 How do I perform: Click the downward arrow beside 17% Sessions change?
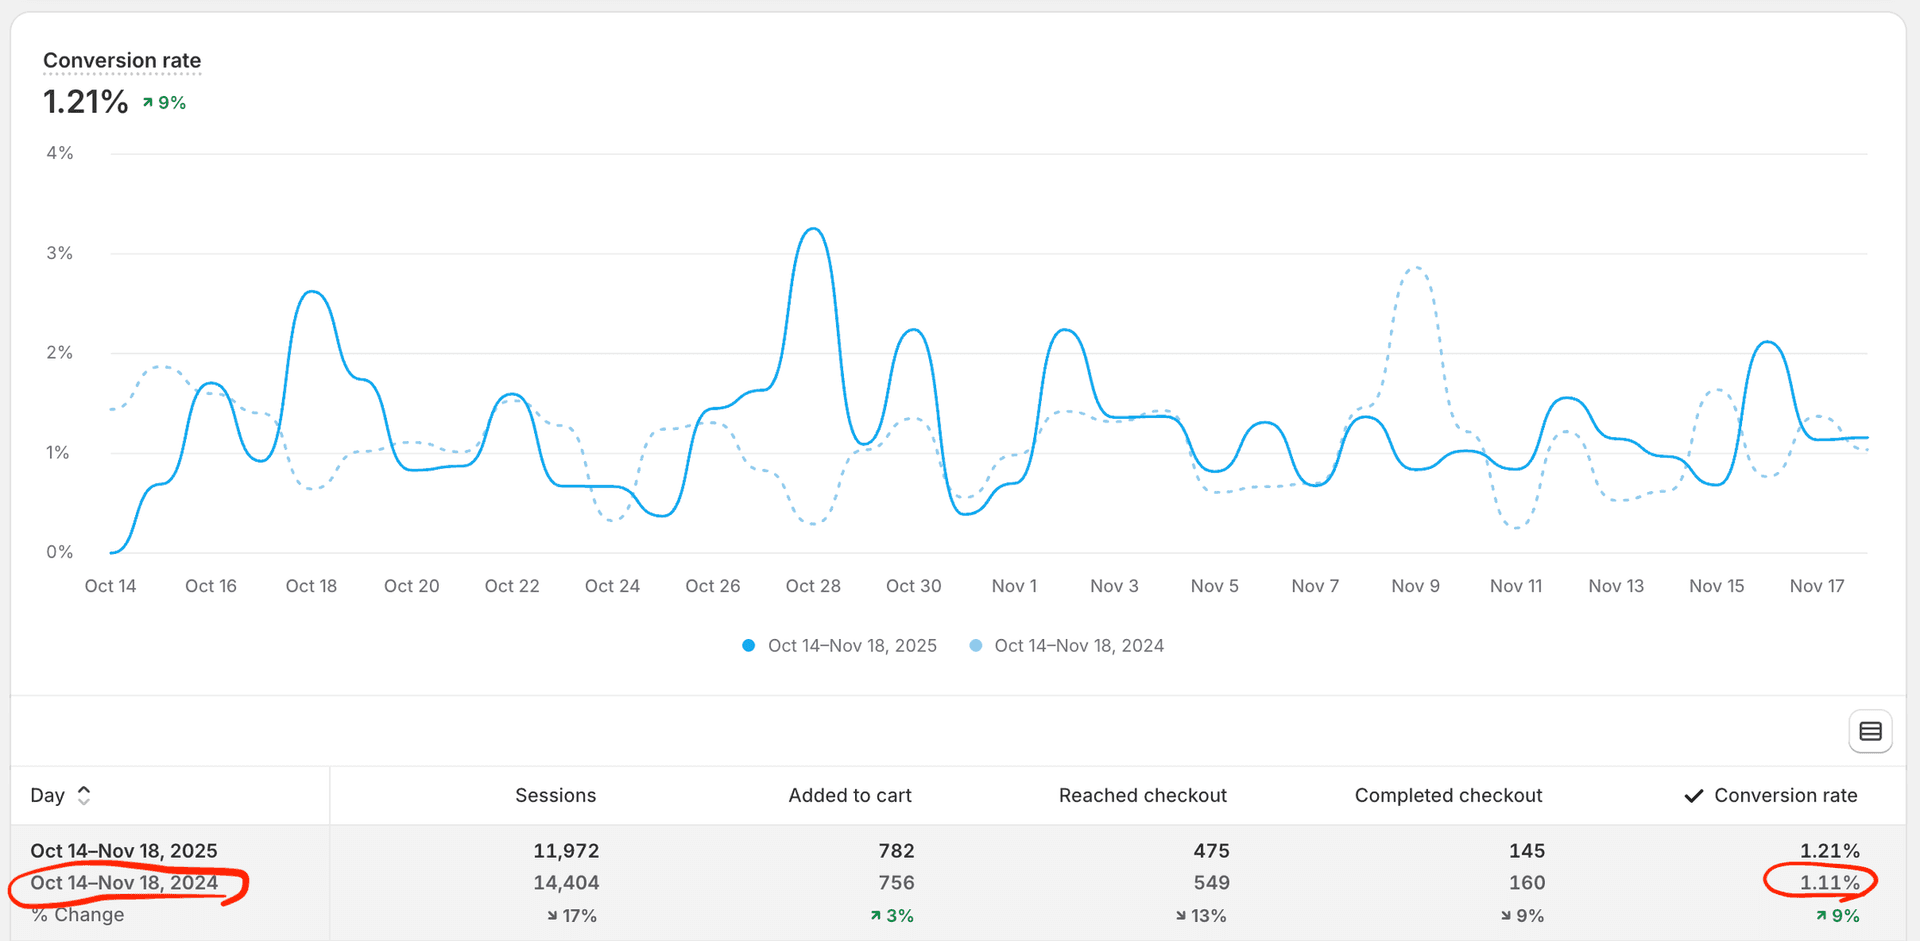click(551, 915)
